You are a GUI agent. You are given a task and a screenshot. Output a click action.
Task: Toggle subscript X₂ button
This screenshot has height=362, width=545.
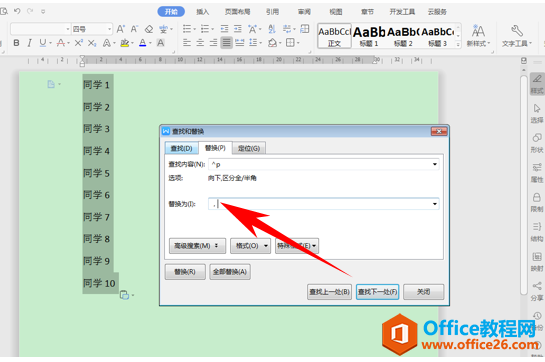click(92, 43)
